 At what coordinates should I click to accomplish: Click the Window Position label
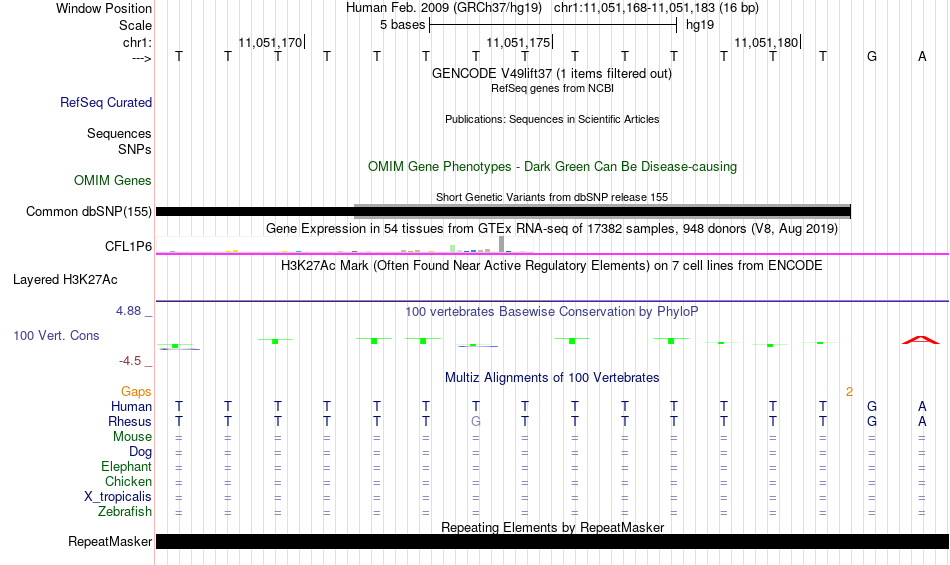pyautogui.click(x=104, y=8)
